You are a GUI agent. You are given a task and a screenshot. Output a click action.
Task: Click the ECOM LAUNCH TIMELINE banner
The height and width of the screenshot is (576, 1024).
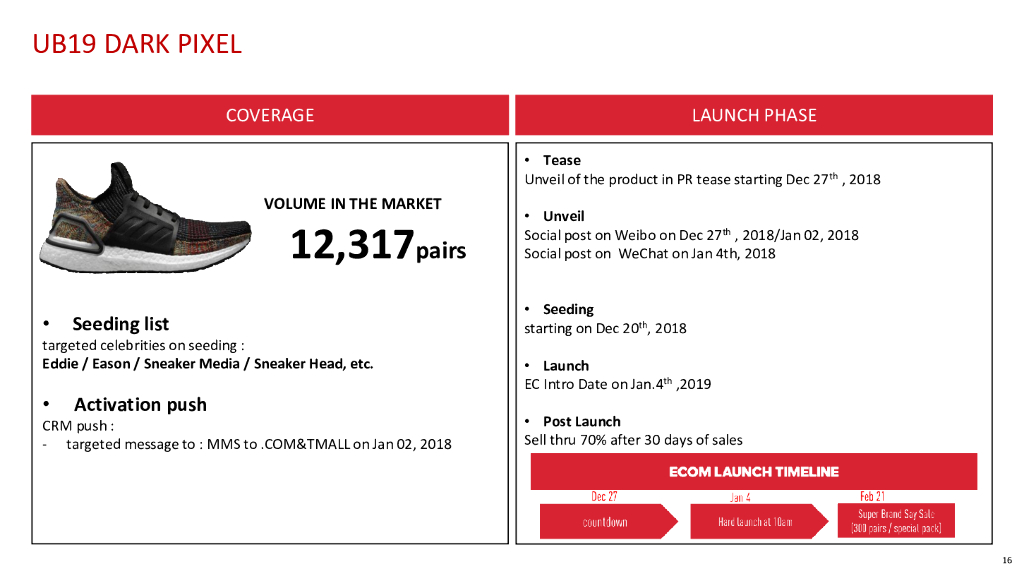pos(754,472)
